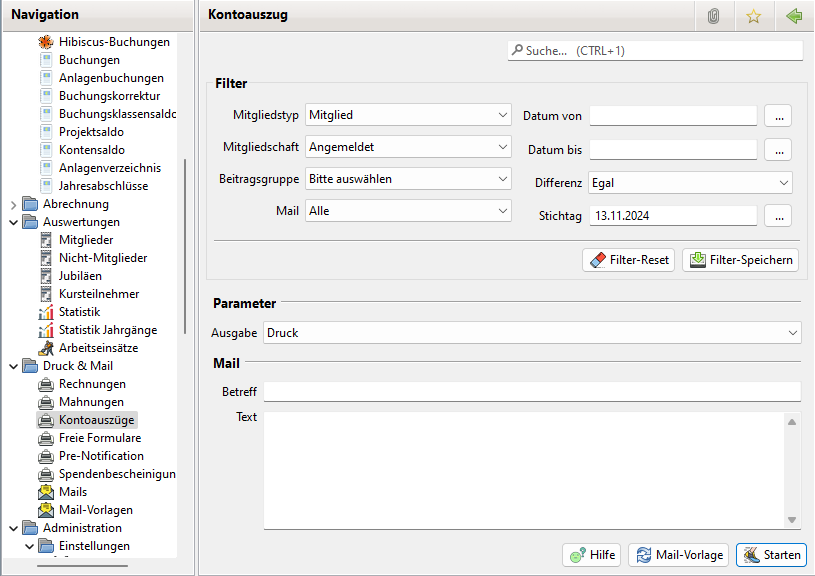The width and height of the screenshot is (815, 576).
Task: Click the Starten button
Action: (x=771, y=555)
